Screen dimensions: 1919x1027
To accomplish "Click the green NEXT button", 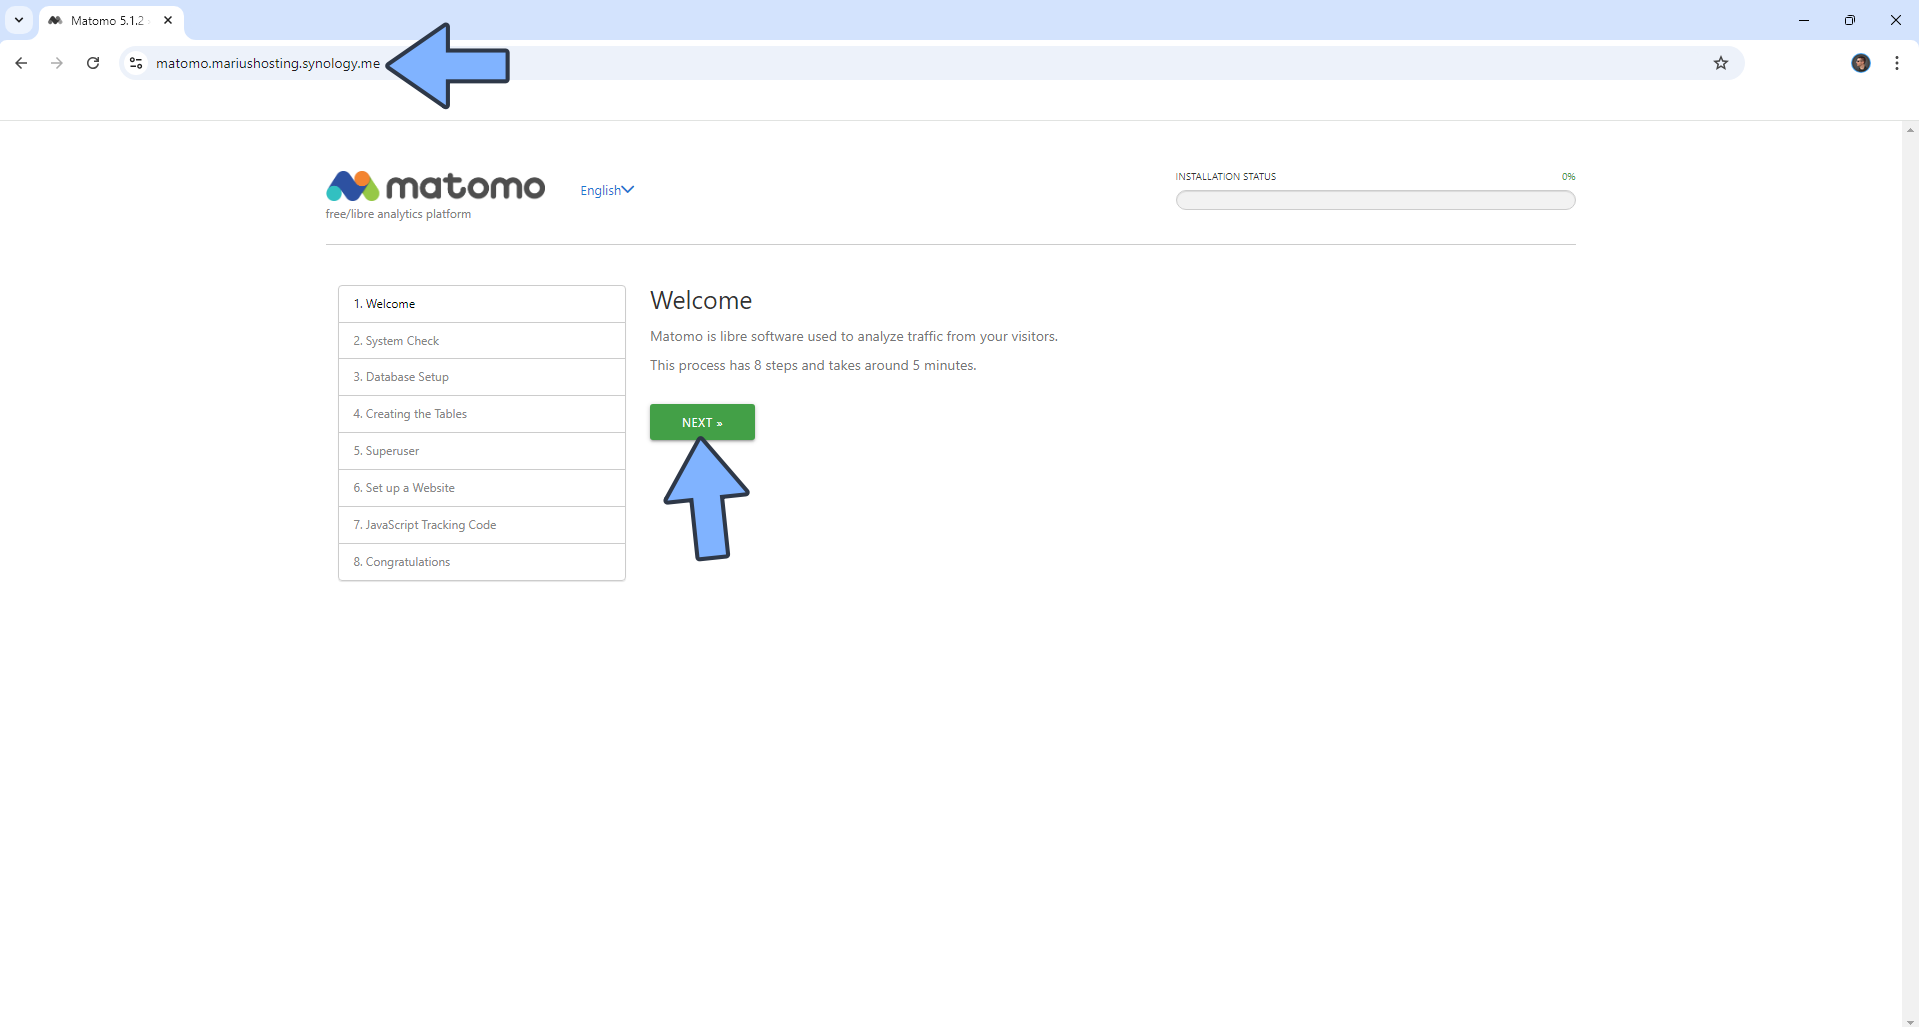I will 702,422.
